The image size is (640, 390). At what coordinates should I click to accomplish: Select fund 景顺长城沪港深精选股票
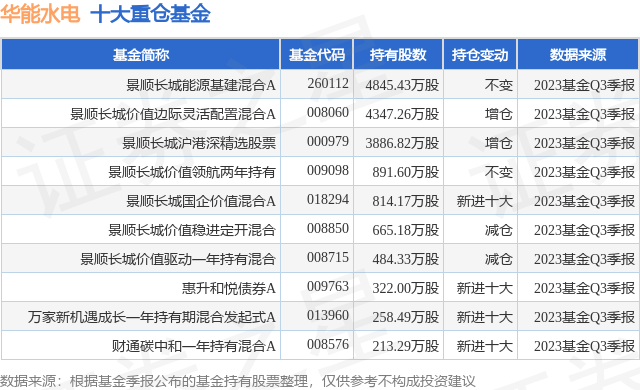(x=199, y=143)
